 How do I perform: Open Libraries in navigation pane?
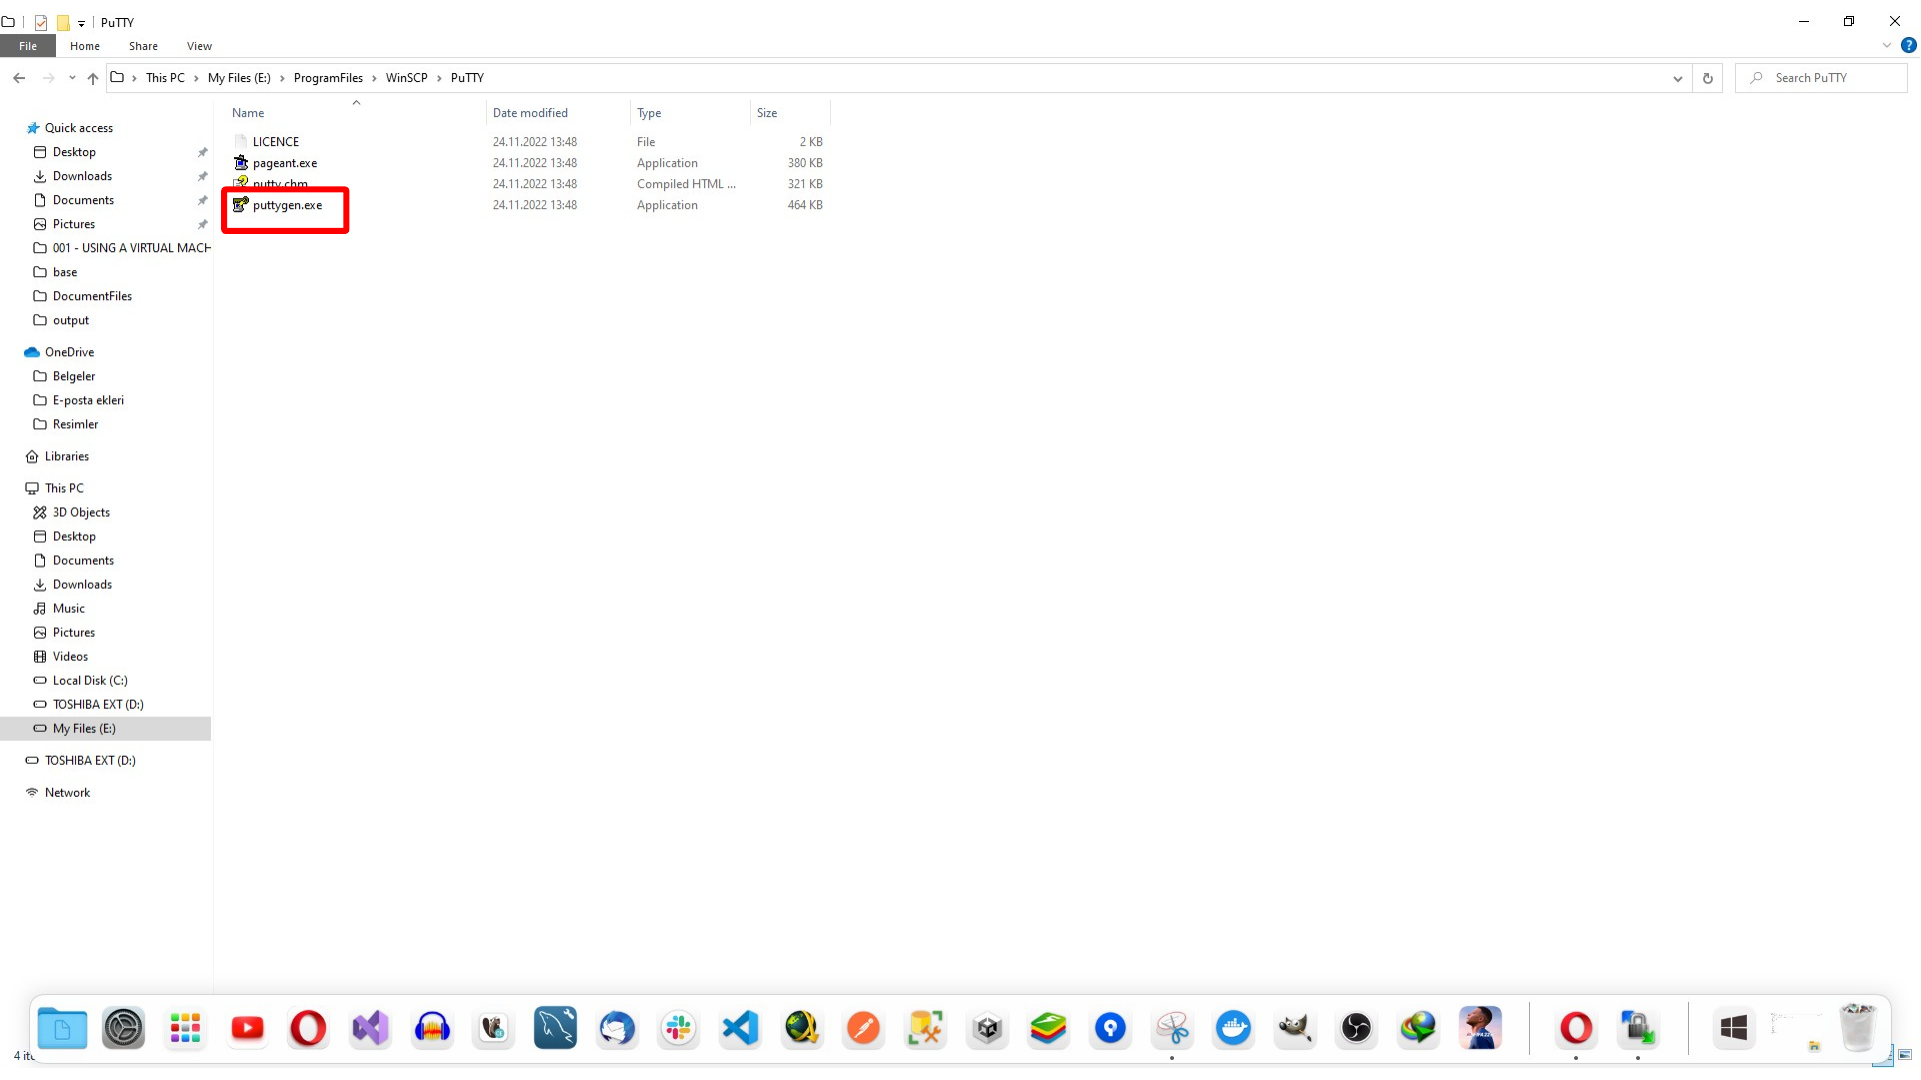pos(66,456)
